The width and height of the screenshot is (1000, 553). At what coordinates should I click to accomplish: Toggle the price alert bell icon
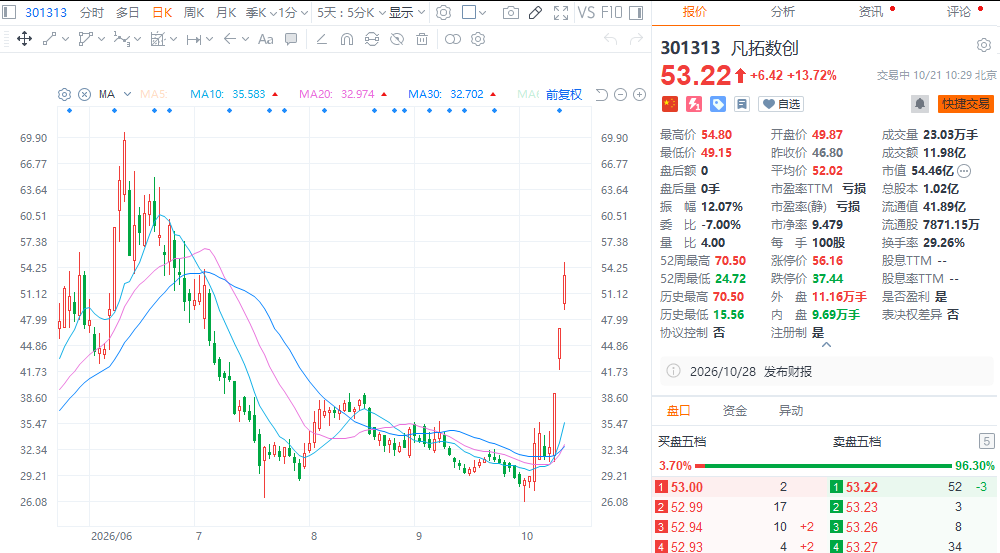pos(920,104)
